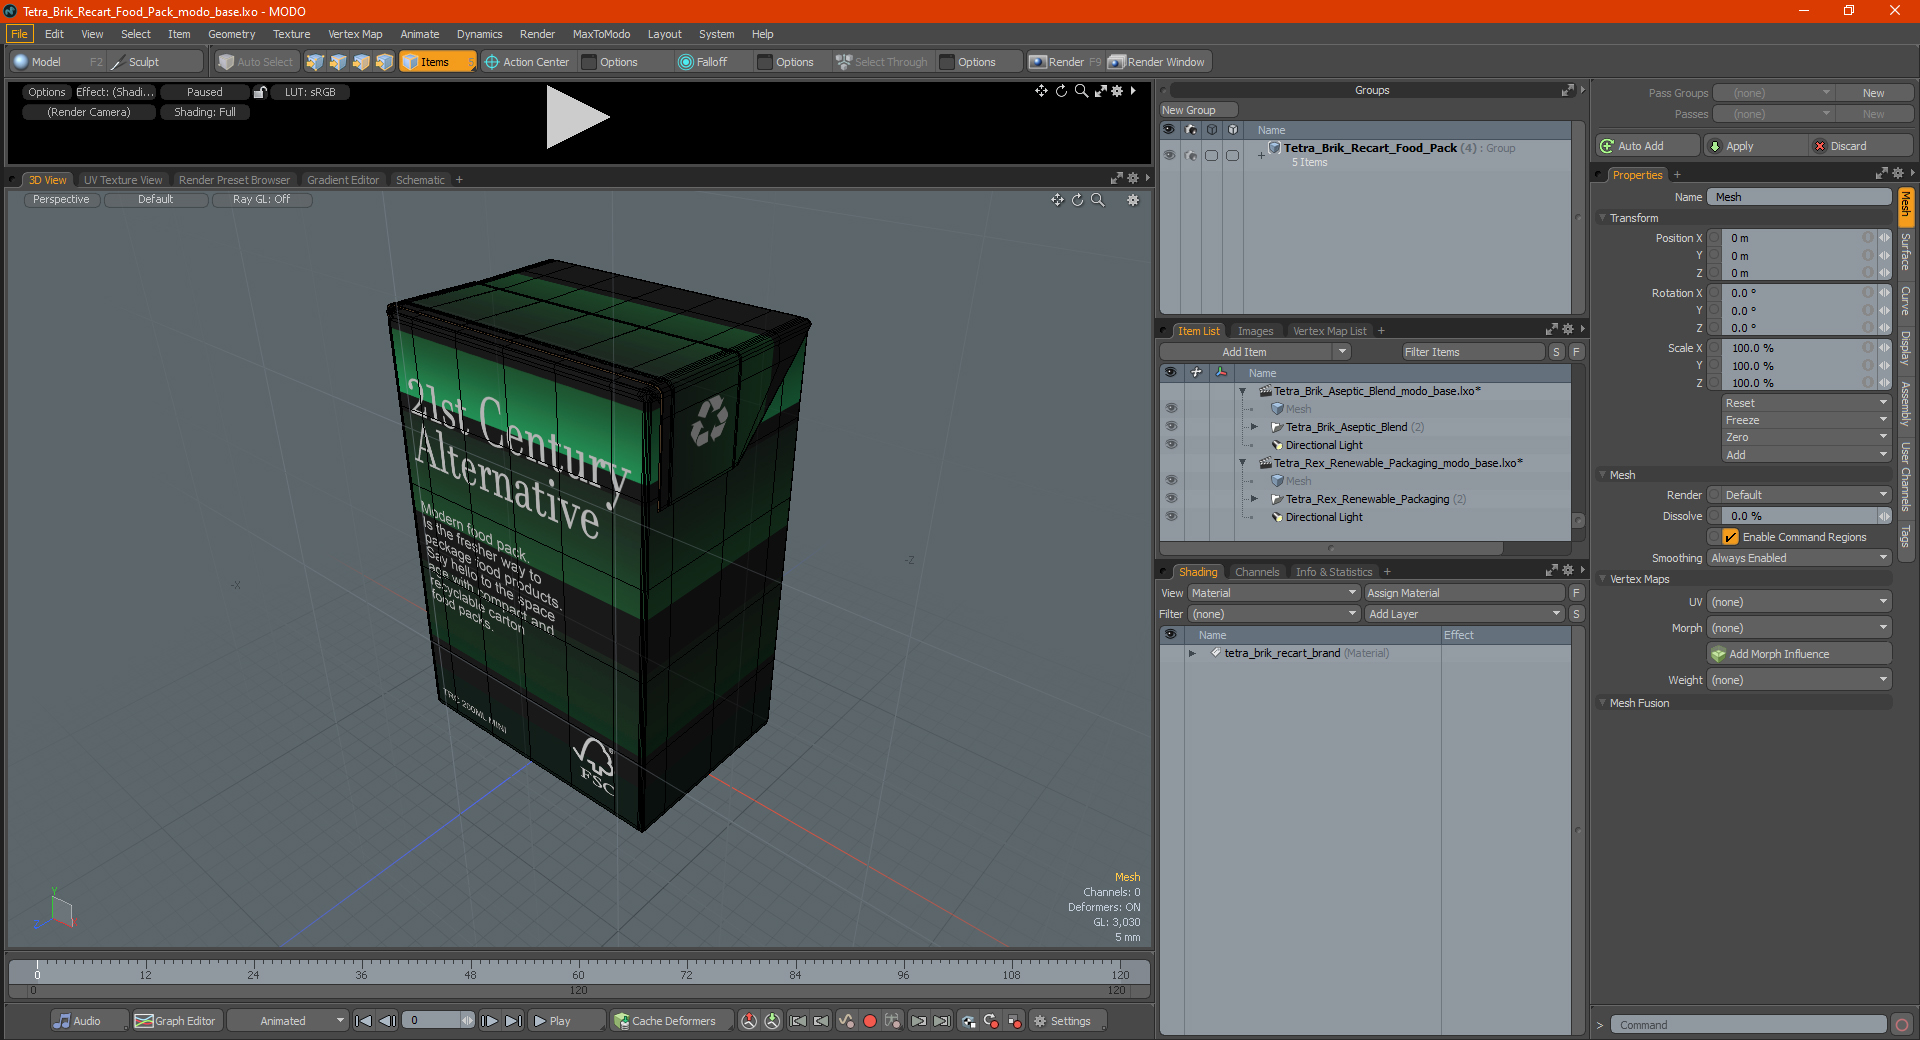Select Materials selection mode icon
Image resolution: width=1920 pixels, height=1040 pixels.
[x=384, y=62]
